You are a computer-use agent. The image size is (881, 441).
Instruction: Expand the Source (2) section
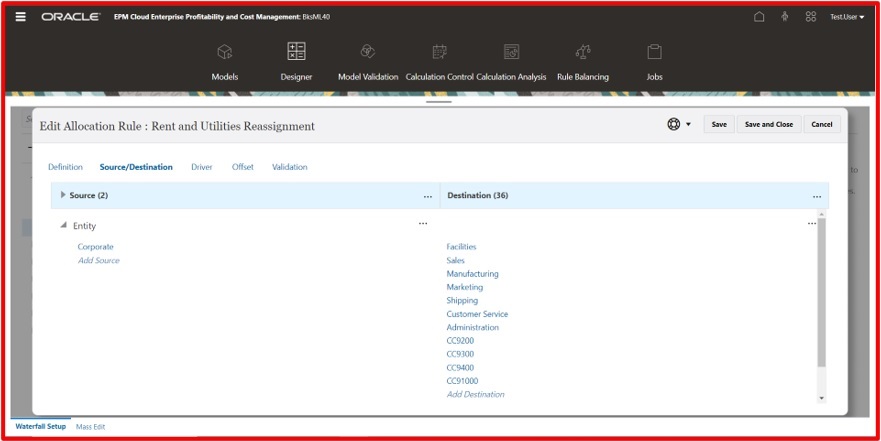[x=63, y=195]
